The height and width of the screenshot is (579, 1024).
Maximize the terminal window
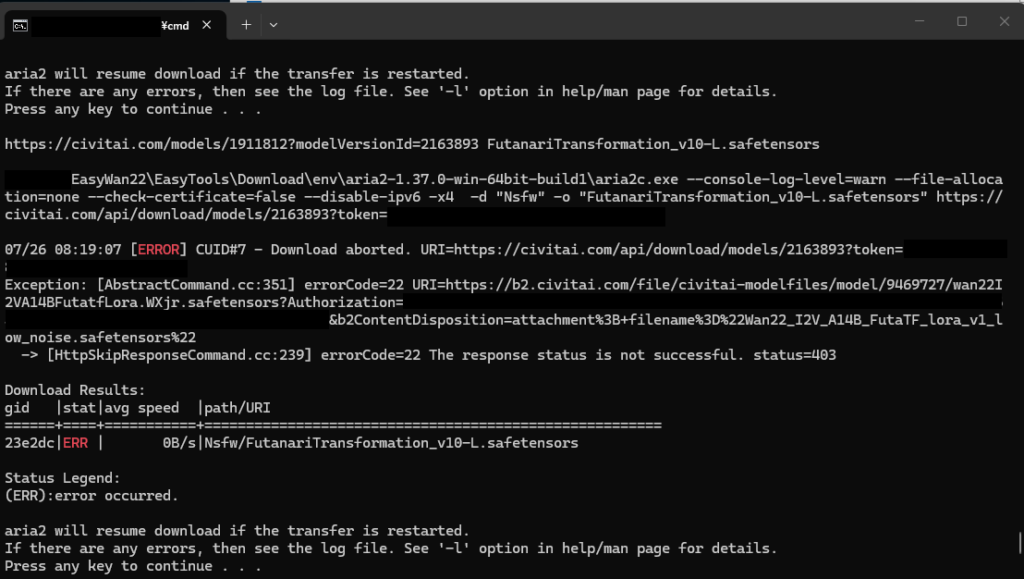(x=962, y=22)
